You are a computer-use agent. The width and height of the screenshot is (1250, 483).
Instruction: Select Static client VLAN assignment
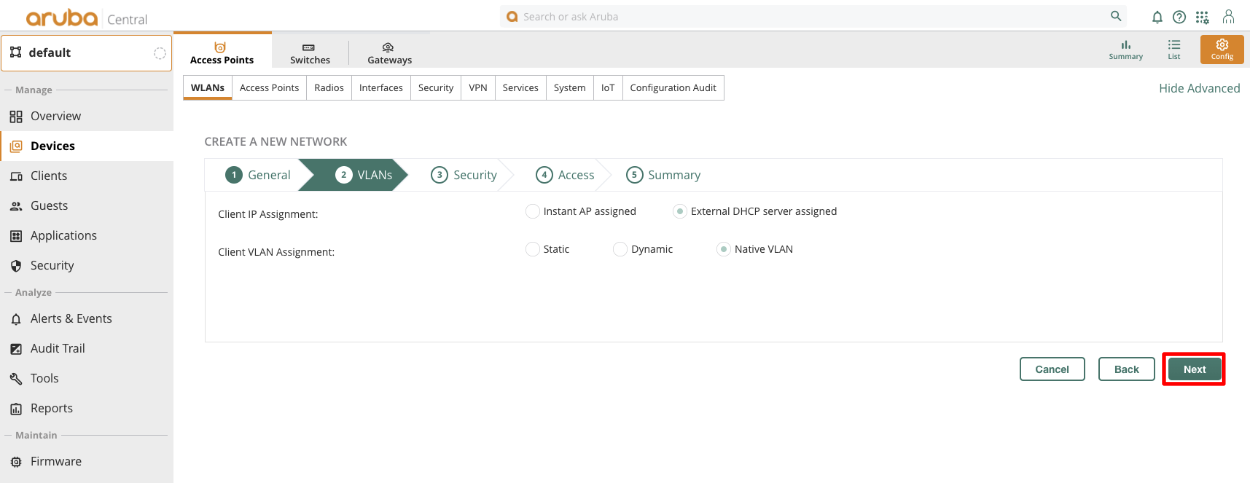[x=532, y=249]
